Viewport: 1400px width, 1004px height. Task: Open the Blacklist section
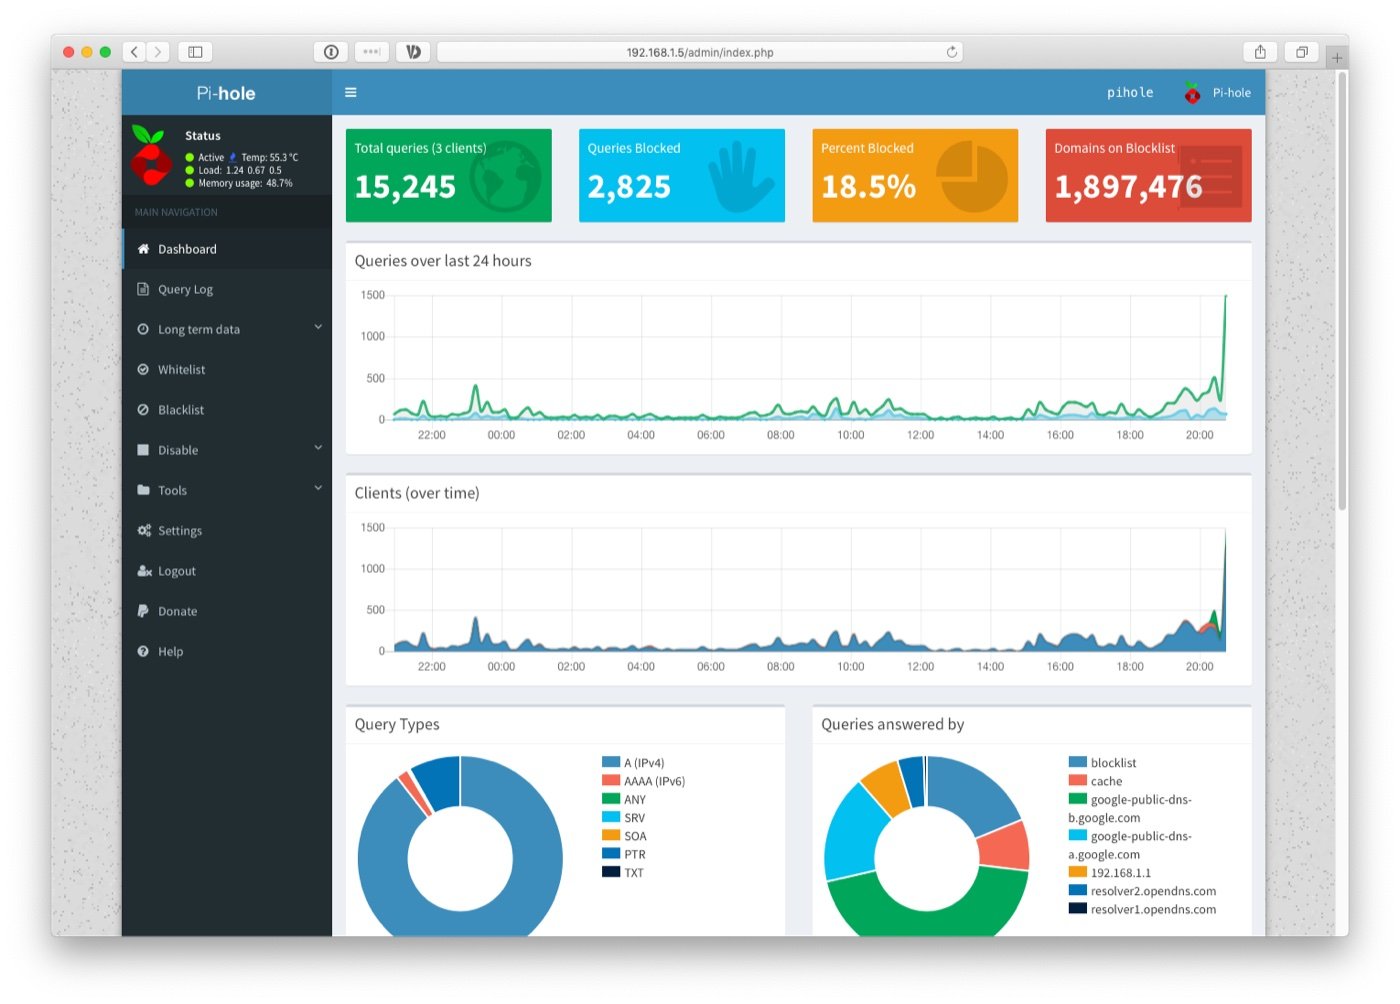coord(183,409)
